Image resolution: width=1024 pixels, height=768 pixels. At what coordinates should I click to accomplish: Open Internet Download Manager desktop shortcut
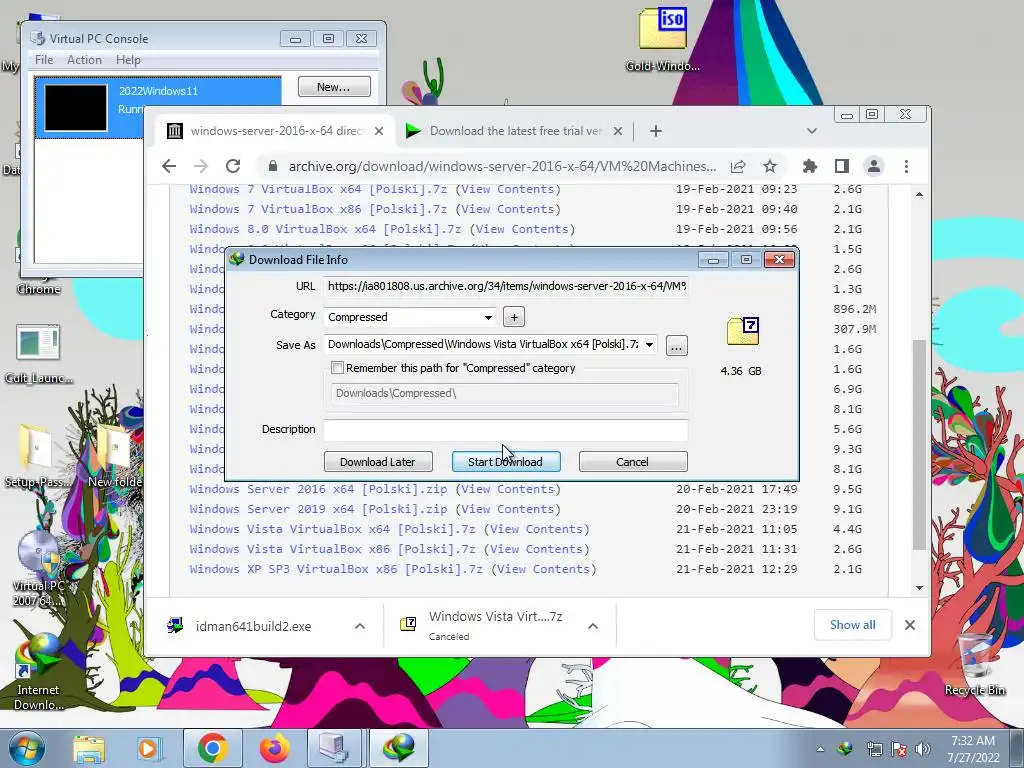pos(38,673)
